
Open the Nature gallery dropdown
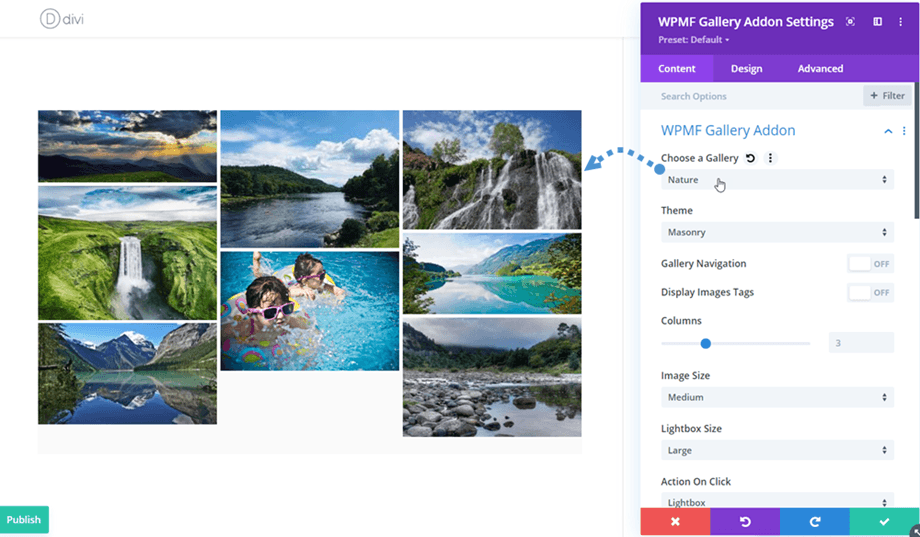pyautogui.click(x=777, y=180)
